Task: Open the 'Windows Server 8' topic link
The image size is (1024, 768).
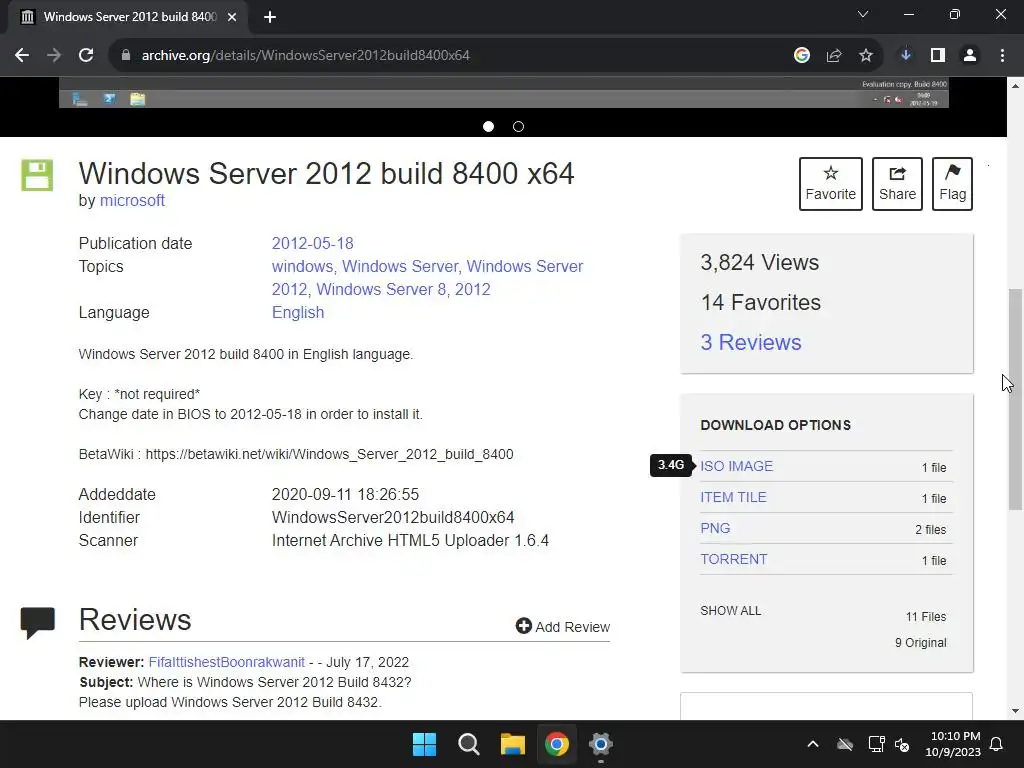Action: 382,289
